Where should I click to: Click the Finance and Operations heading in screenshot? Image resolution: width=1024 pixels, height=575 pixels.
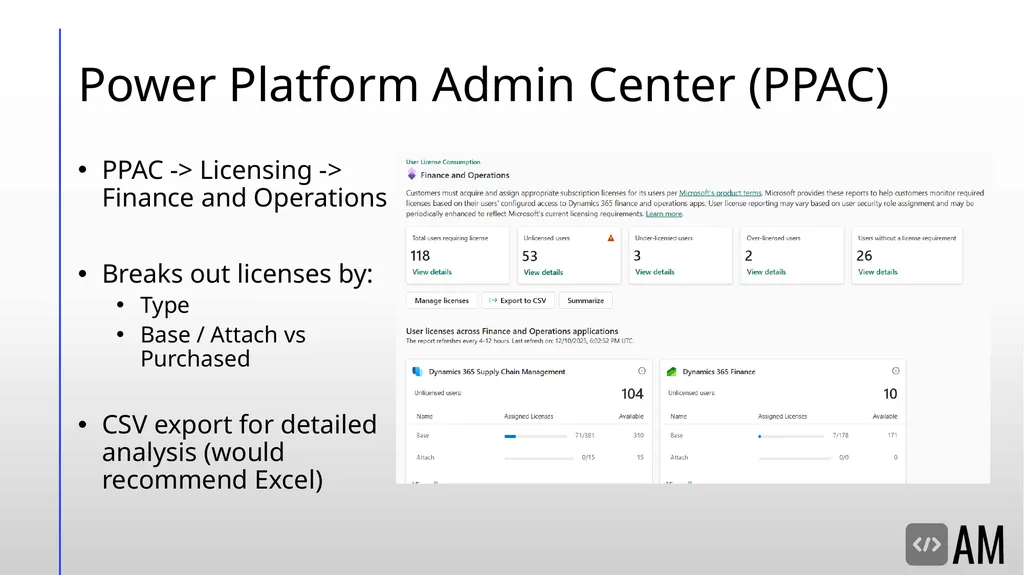464,175
